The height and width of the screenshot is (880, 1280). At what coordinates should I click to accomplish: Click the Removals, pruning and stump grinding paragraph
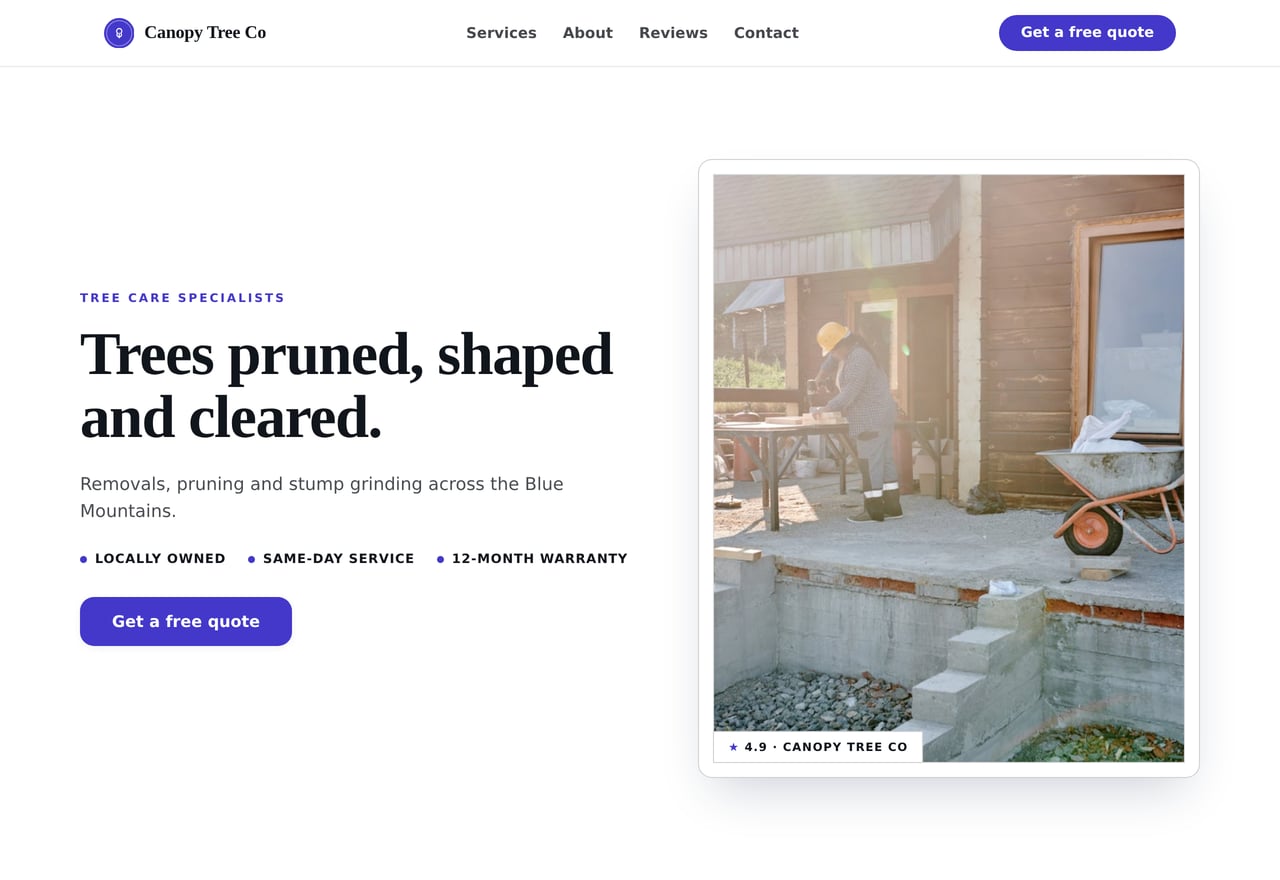point(322,497)
